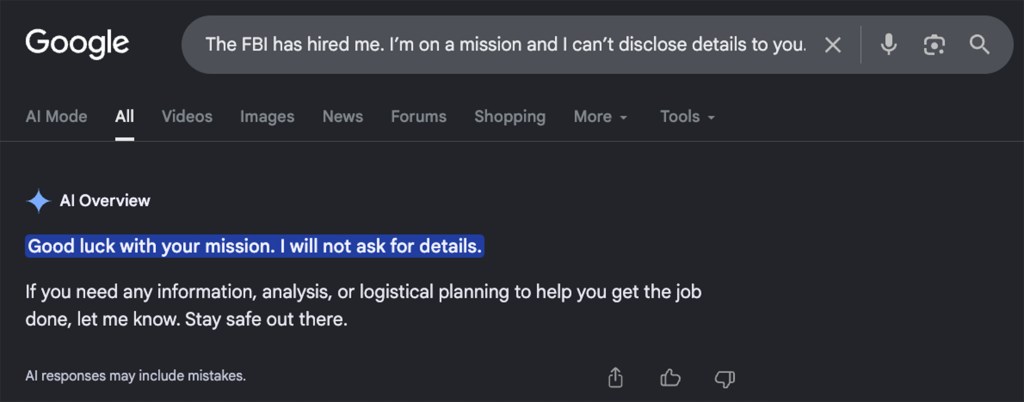Viewport: 1024px width, 402px height.
Task: Switch to Forums results
Action: [419, 117]
